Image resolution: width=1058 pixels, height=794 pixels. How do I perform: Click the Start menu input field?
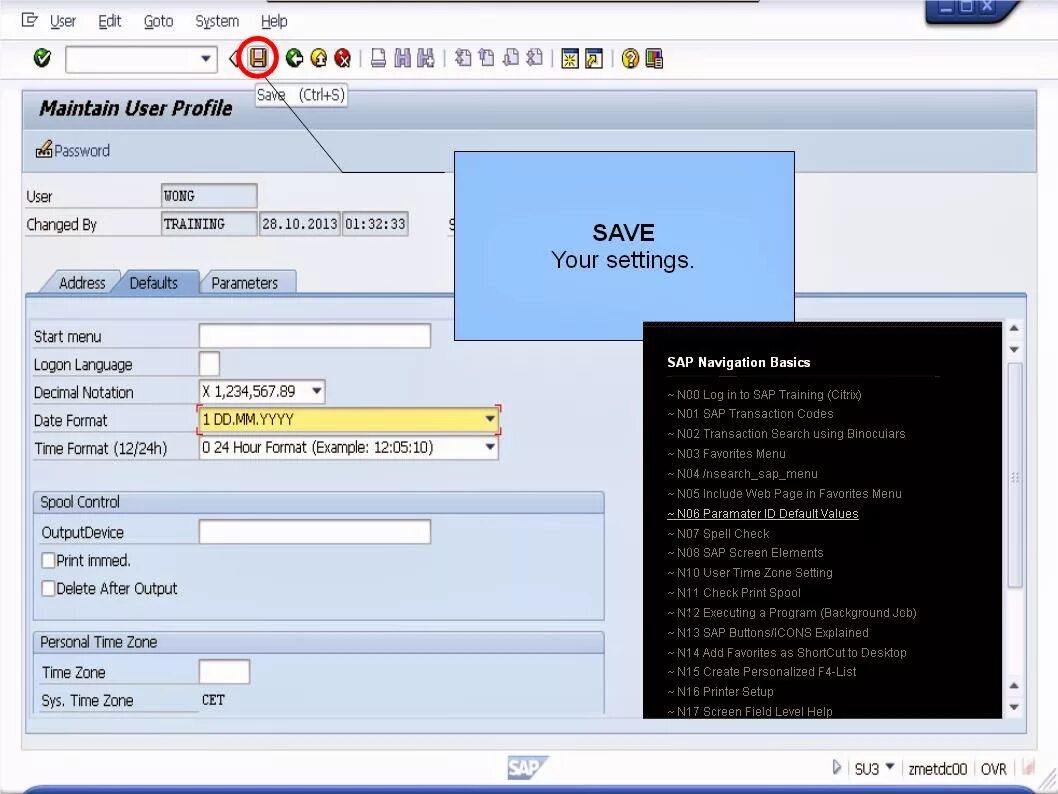pyautogui.click(x=314, y=335)
